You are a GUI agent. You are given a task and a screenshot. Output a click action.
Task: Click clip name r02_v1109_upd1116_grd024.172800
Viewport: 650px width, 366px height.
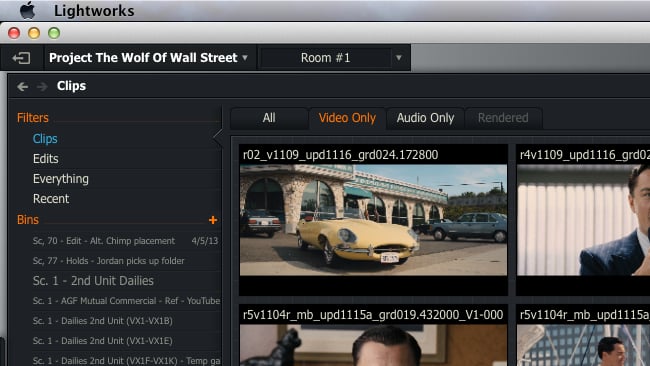(340, 155)
